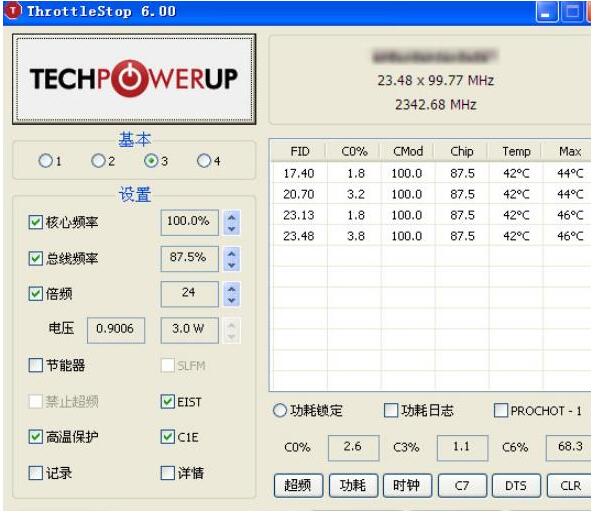Image resolution: width=593 pixels, height=514 pixels.
Task: Toggle the C1E checkbox
Action: (168, 437)
